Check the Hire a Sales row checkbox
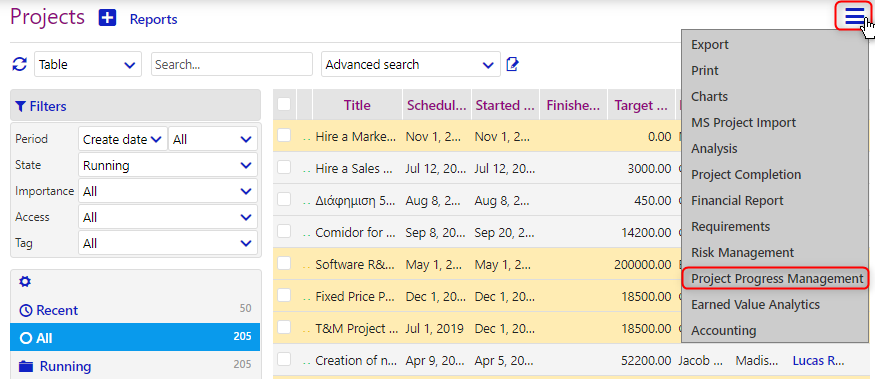This screenshot has width=875, height=379. point(284,167)
